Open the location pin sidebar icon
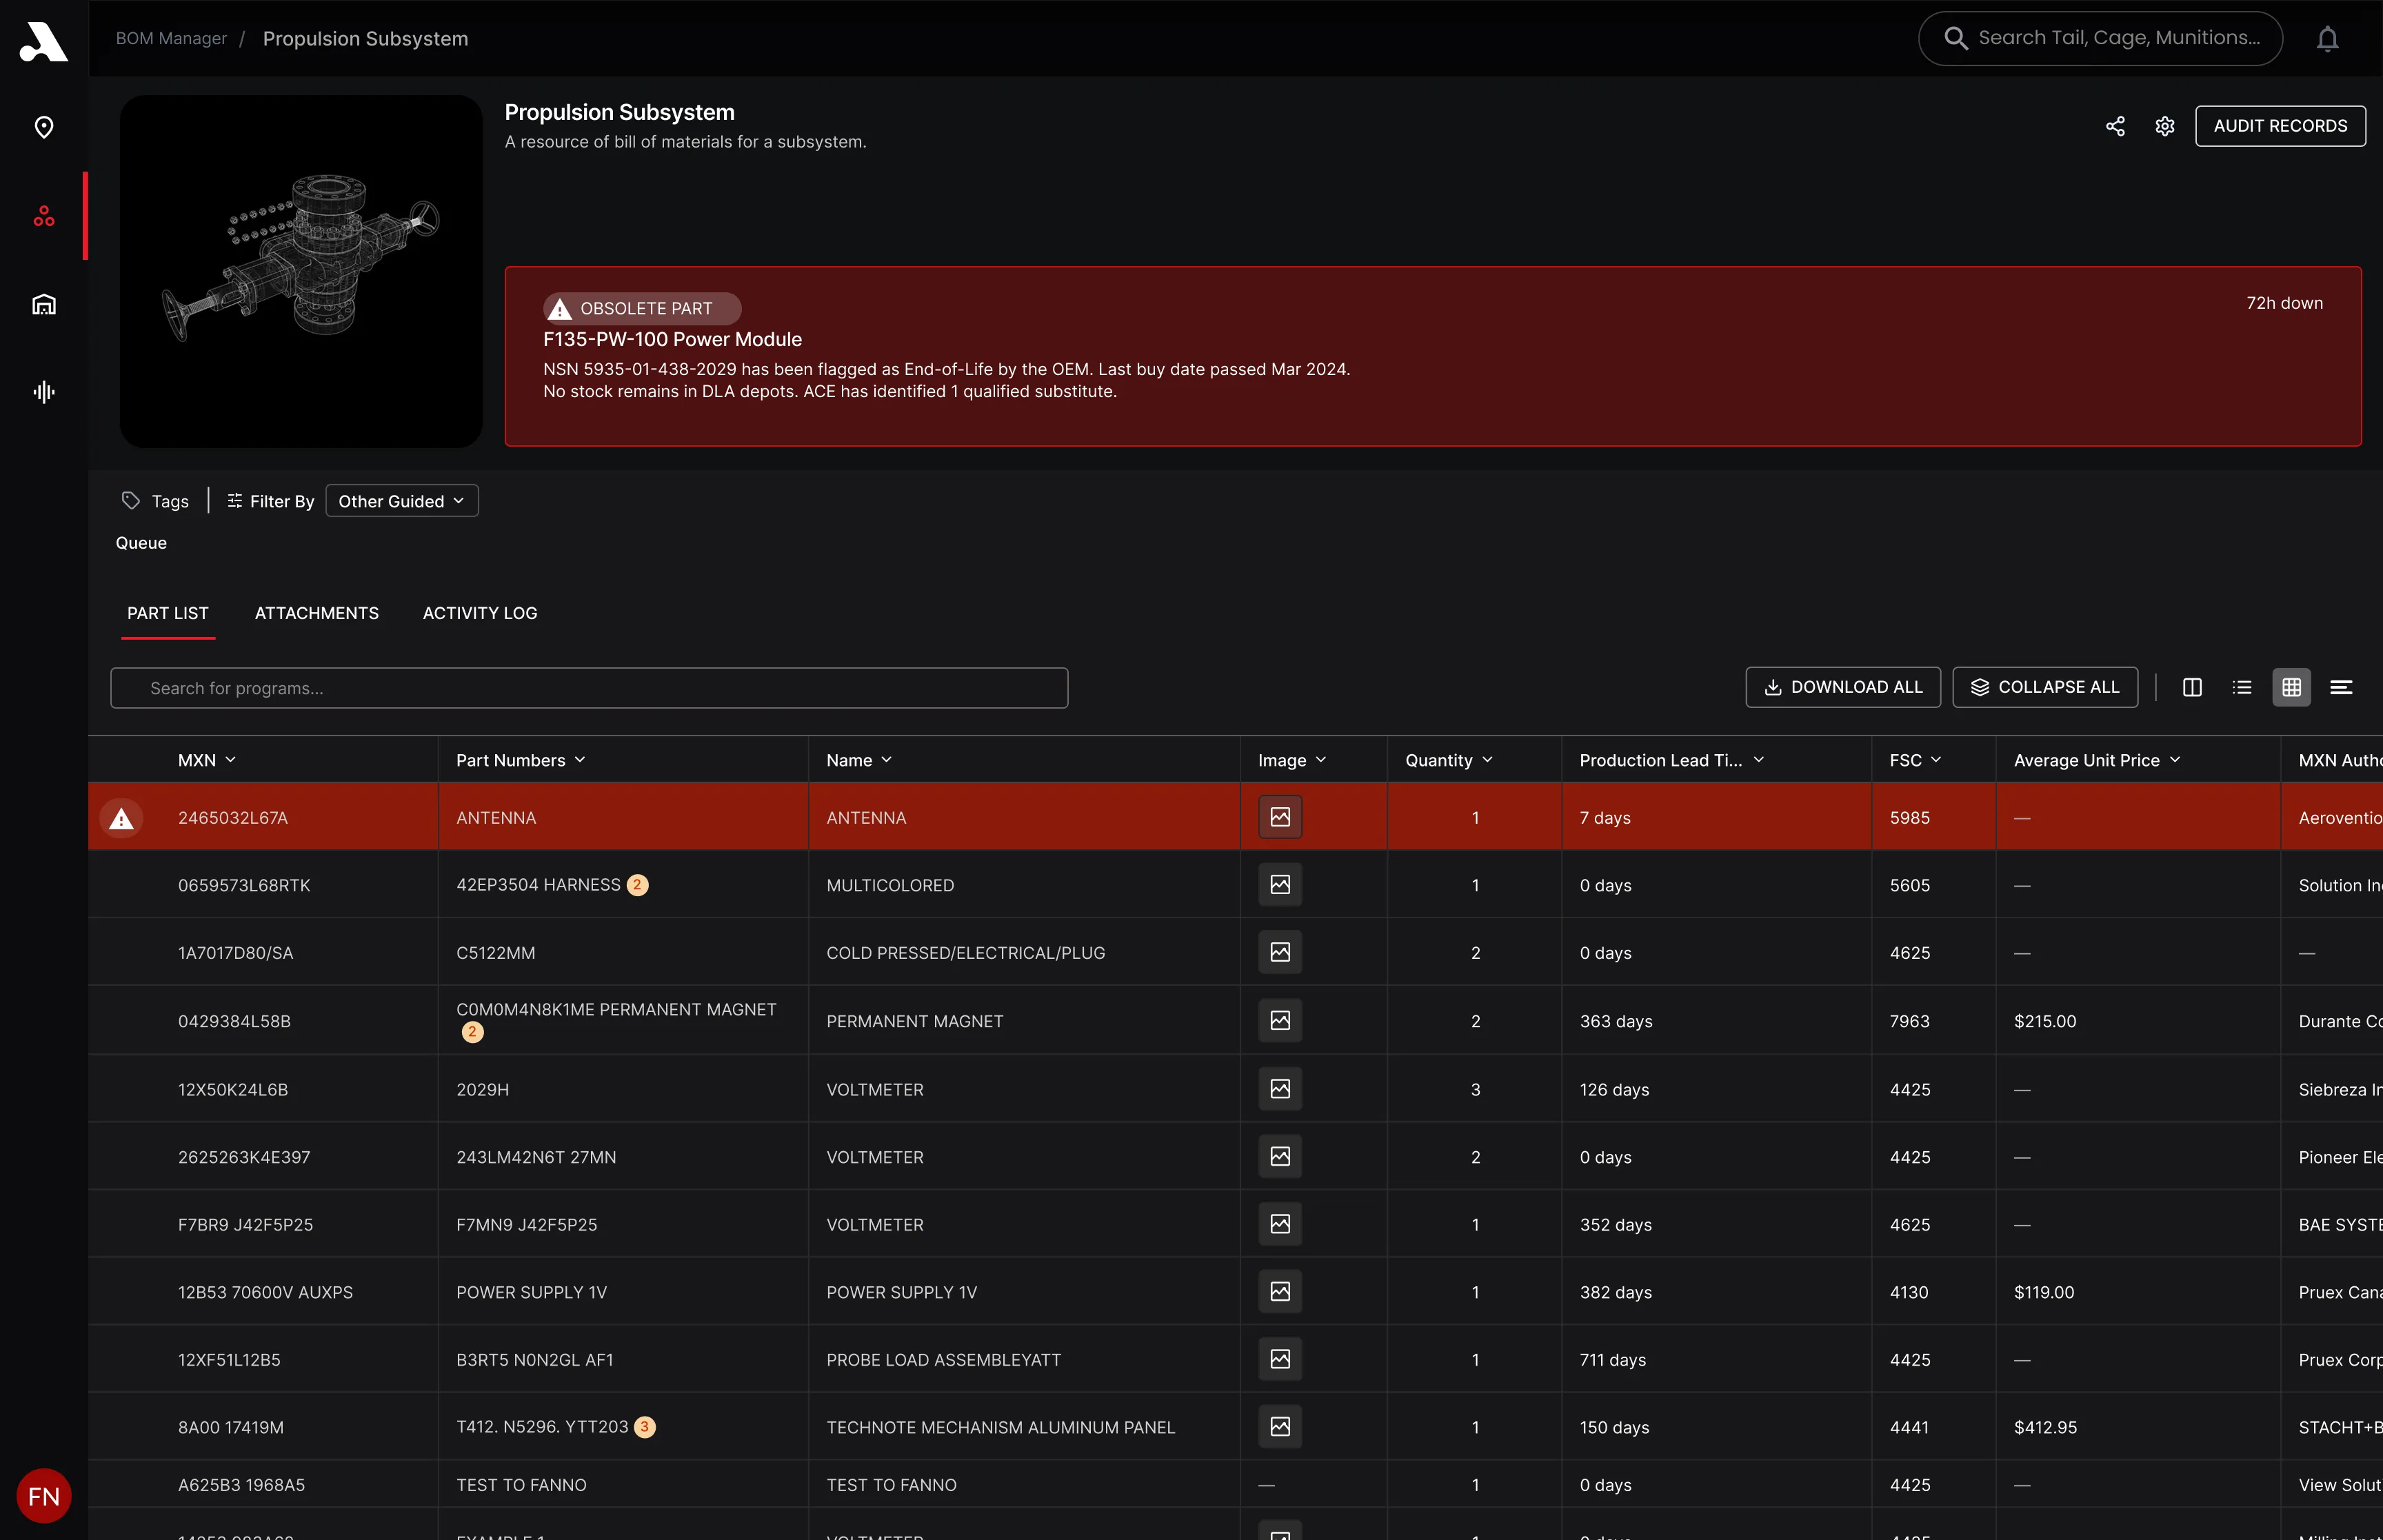Image resolution: width=2383 pixels, height=1540 pixels. [44, 127]
